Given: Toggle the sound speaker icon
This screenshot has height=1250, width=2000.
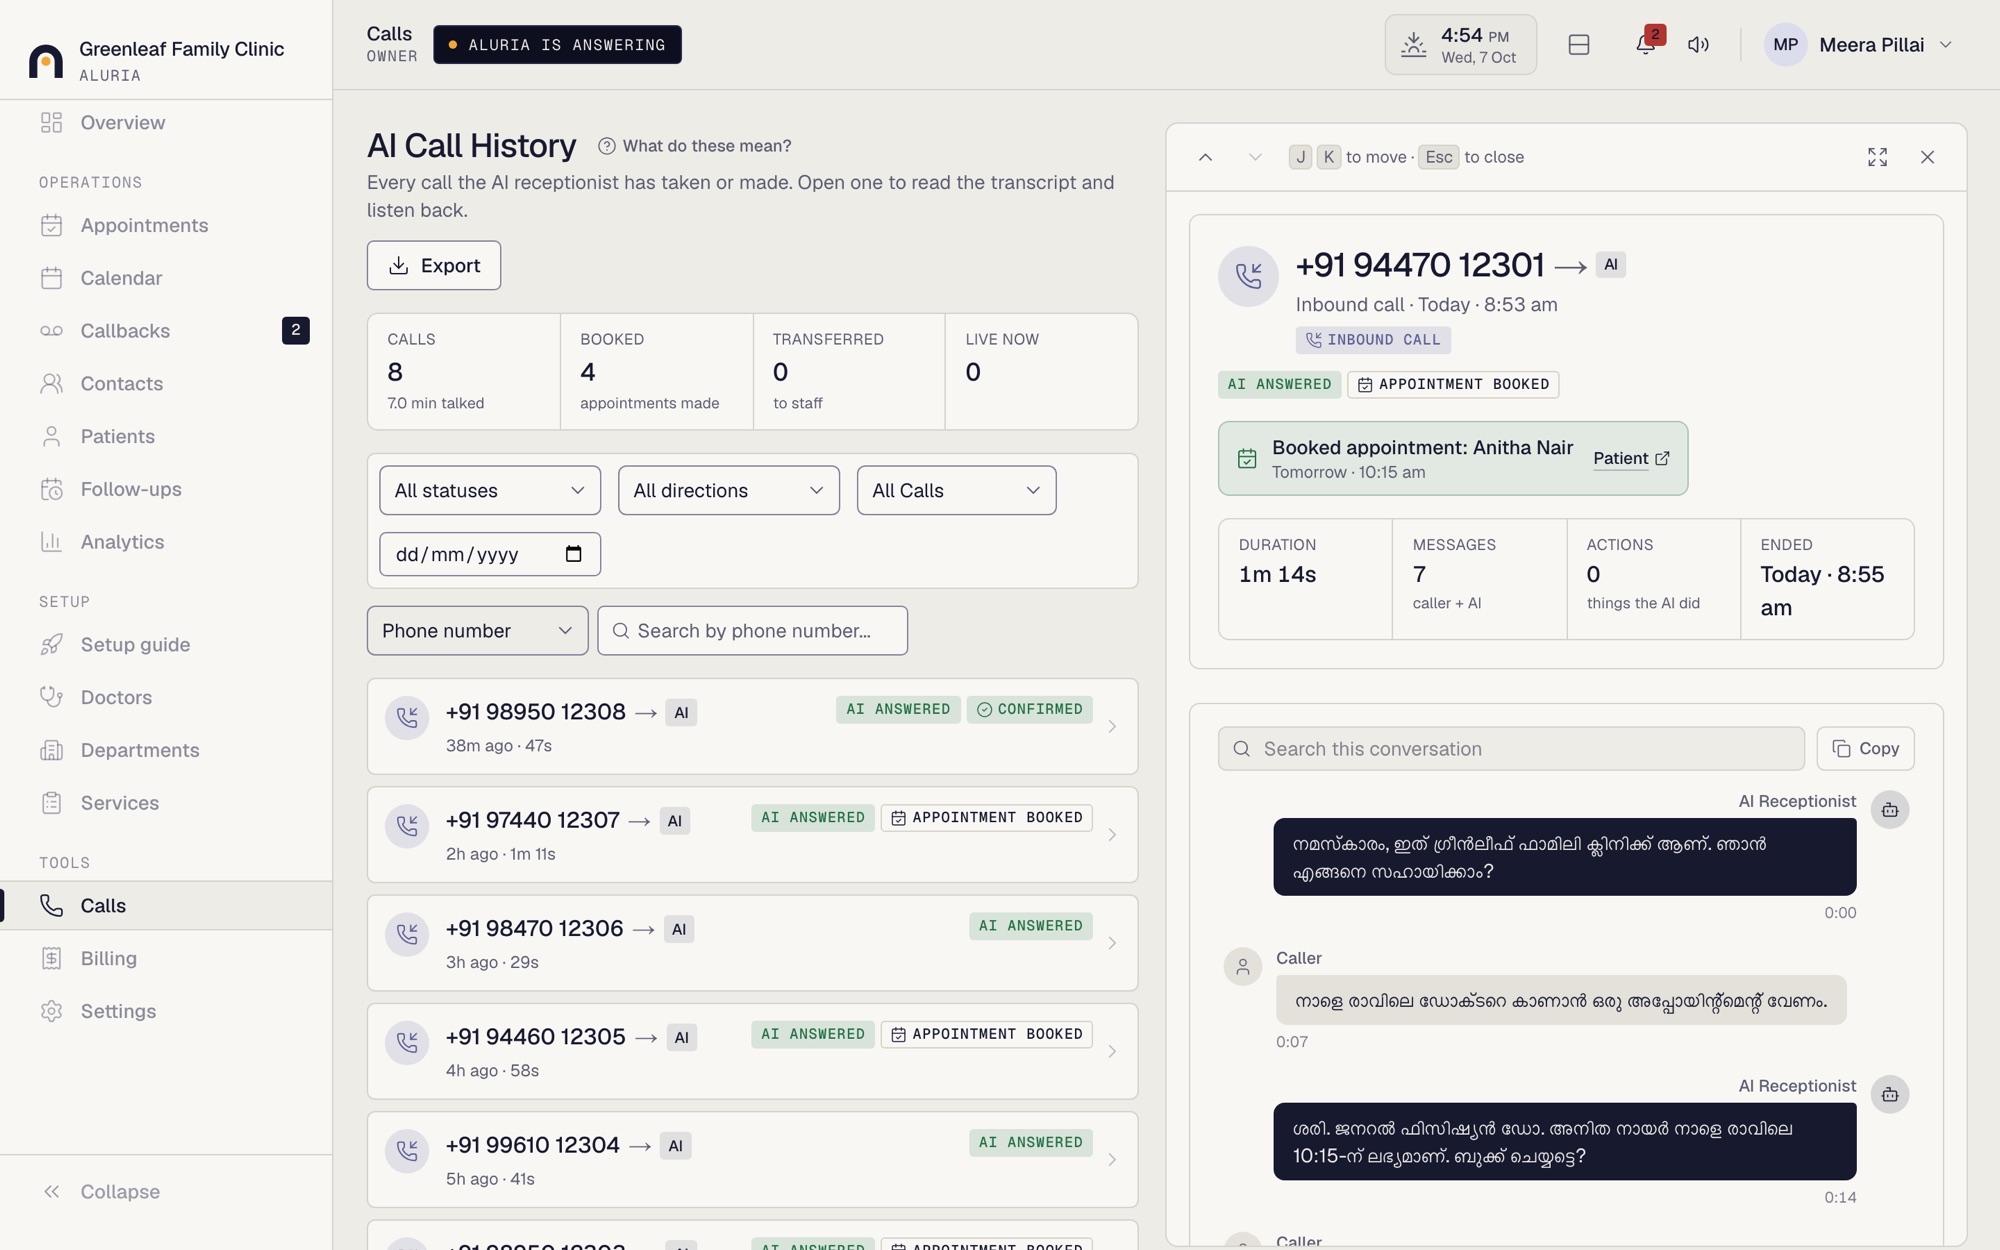Looking at the screenshot, I should pos(1698,45).
